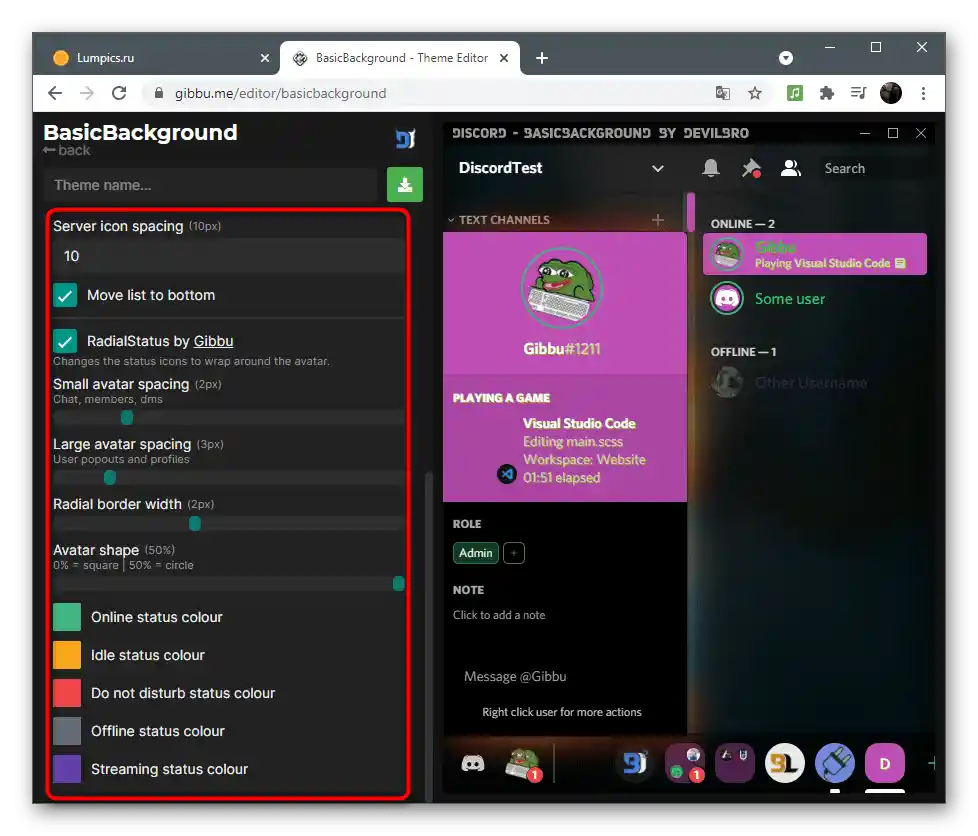The width and height of the screenshot is (978, 836).
Task: Click Gibbu's avatar in the user popout
Action: 561,288
